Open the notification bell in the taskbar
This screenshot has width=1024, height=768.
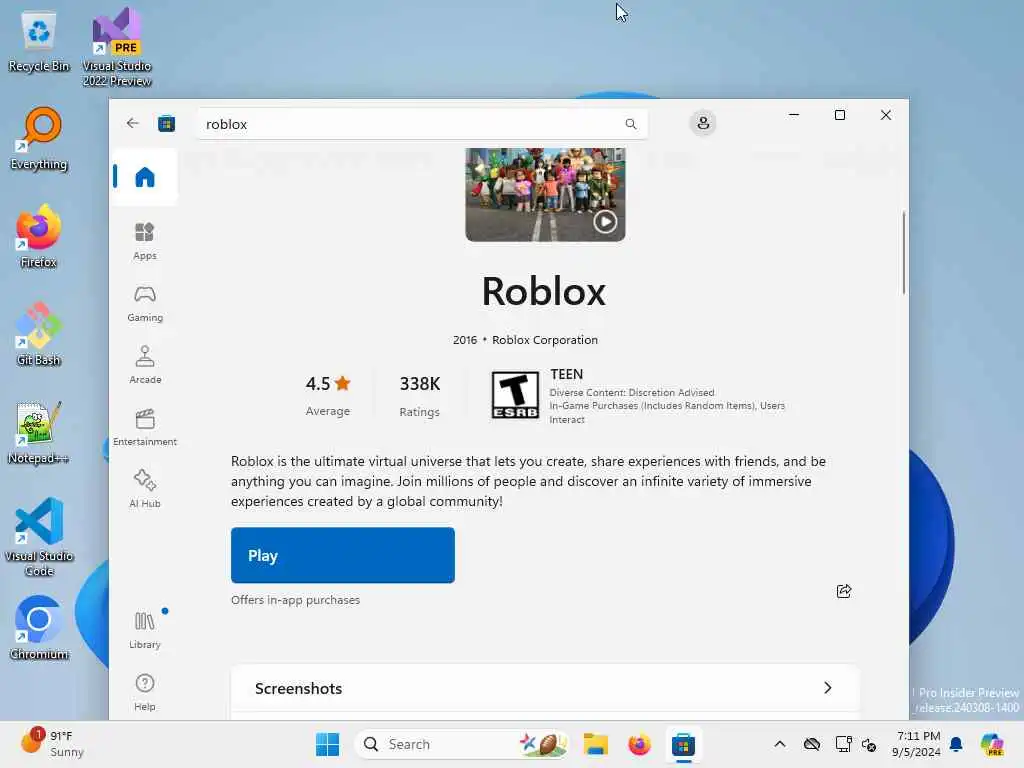[x=956, y=744]
